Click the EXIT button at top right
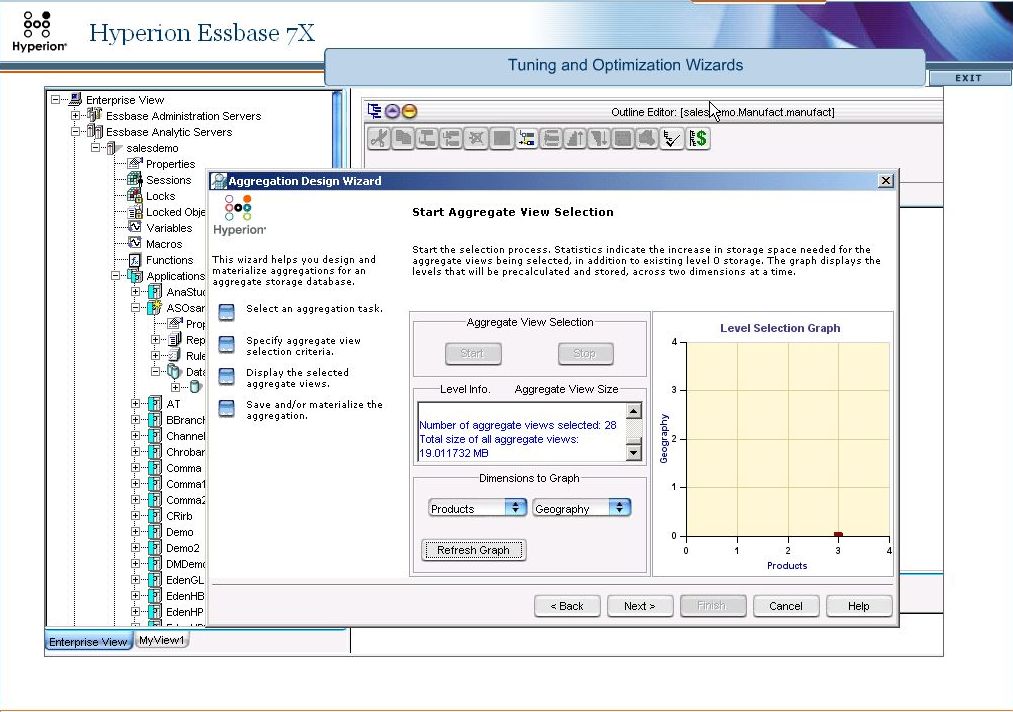 pos(968,78)
